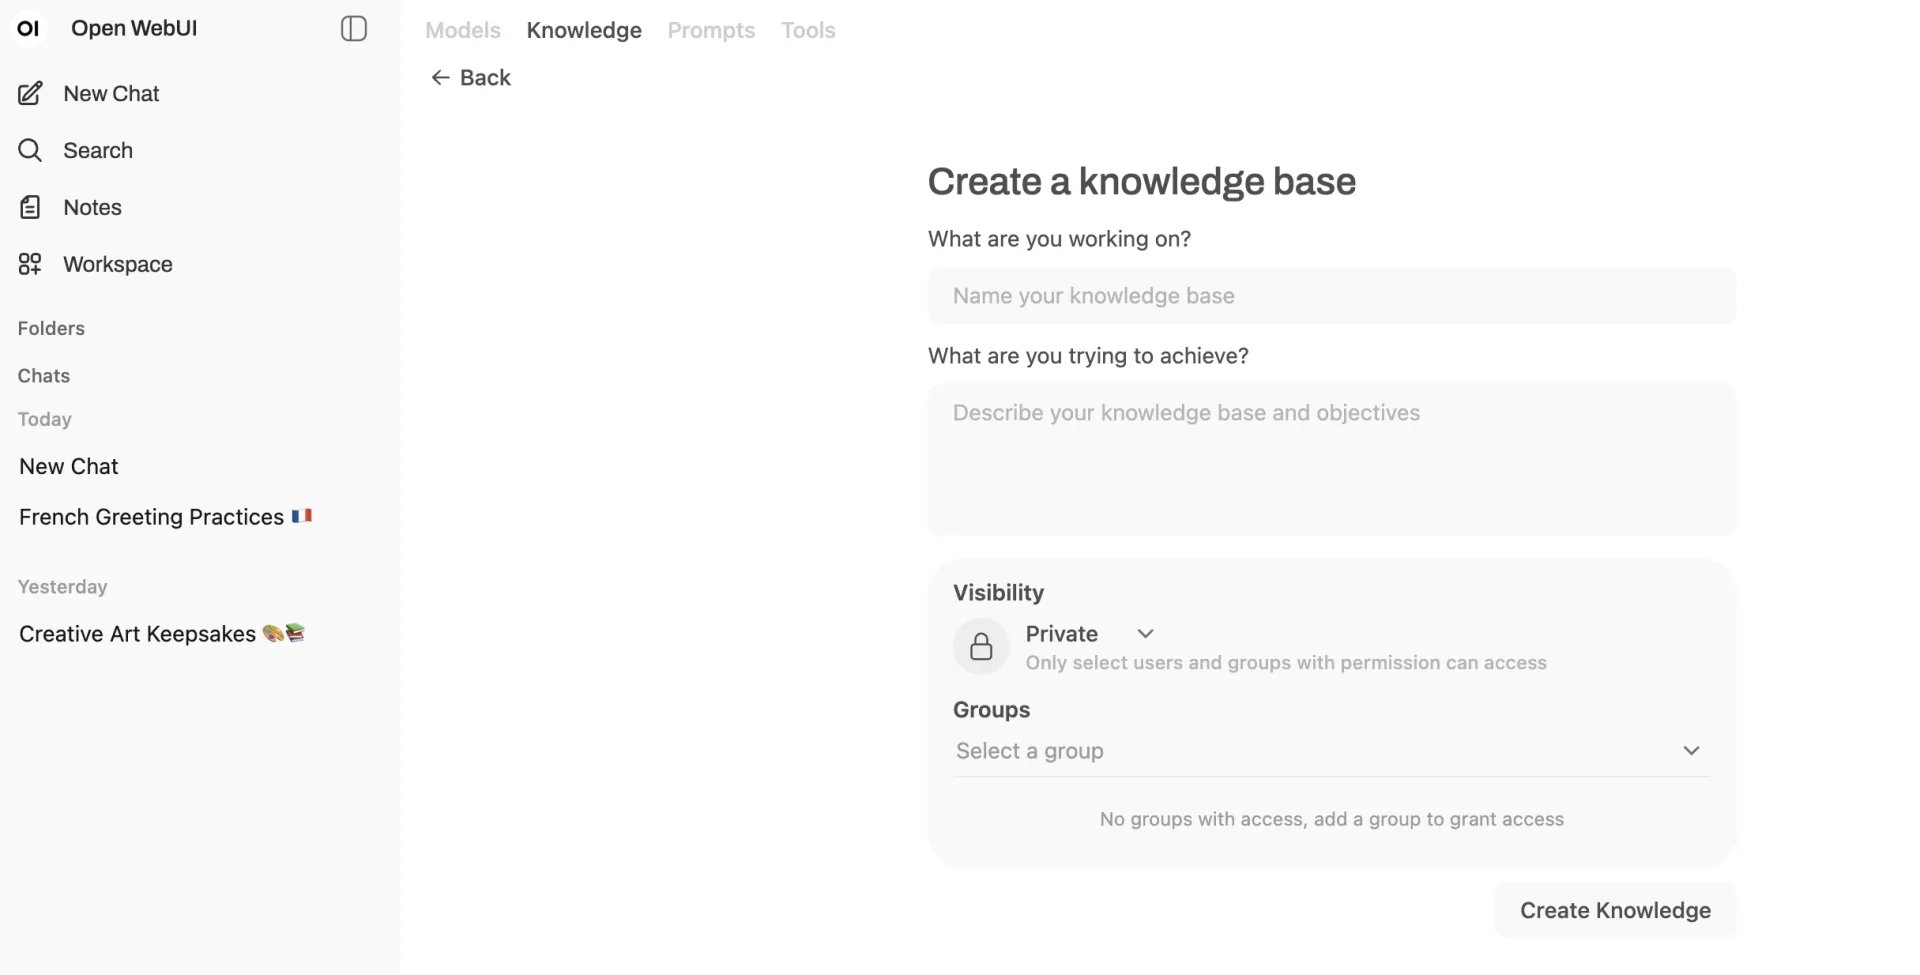Click the Open WebUI logo icon

pos(29,28)
